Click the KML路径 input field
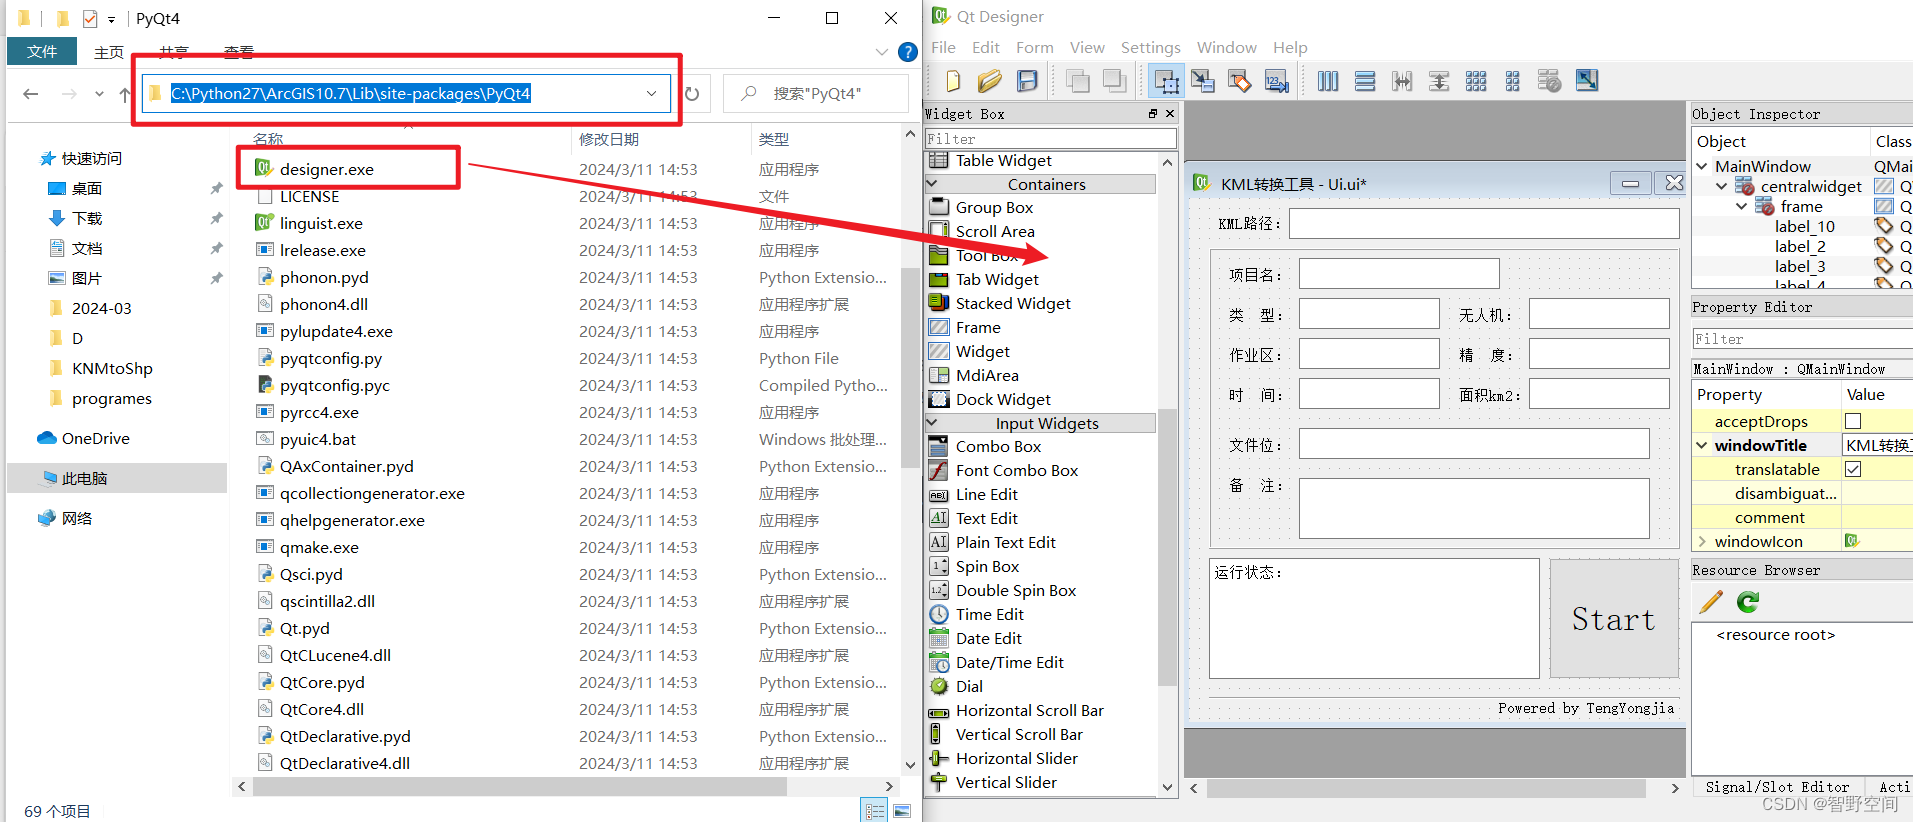Screen dimensions: 1913x822 pos(1484,224)
